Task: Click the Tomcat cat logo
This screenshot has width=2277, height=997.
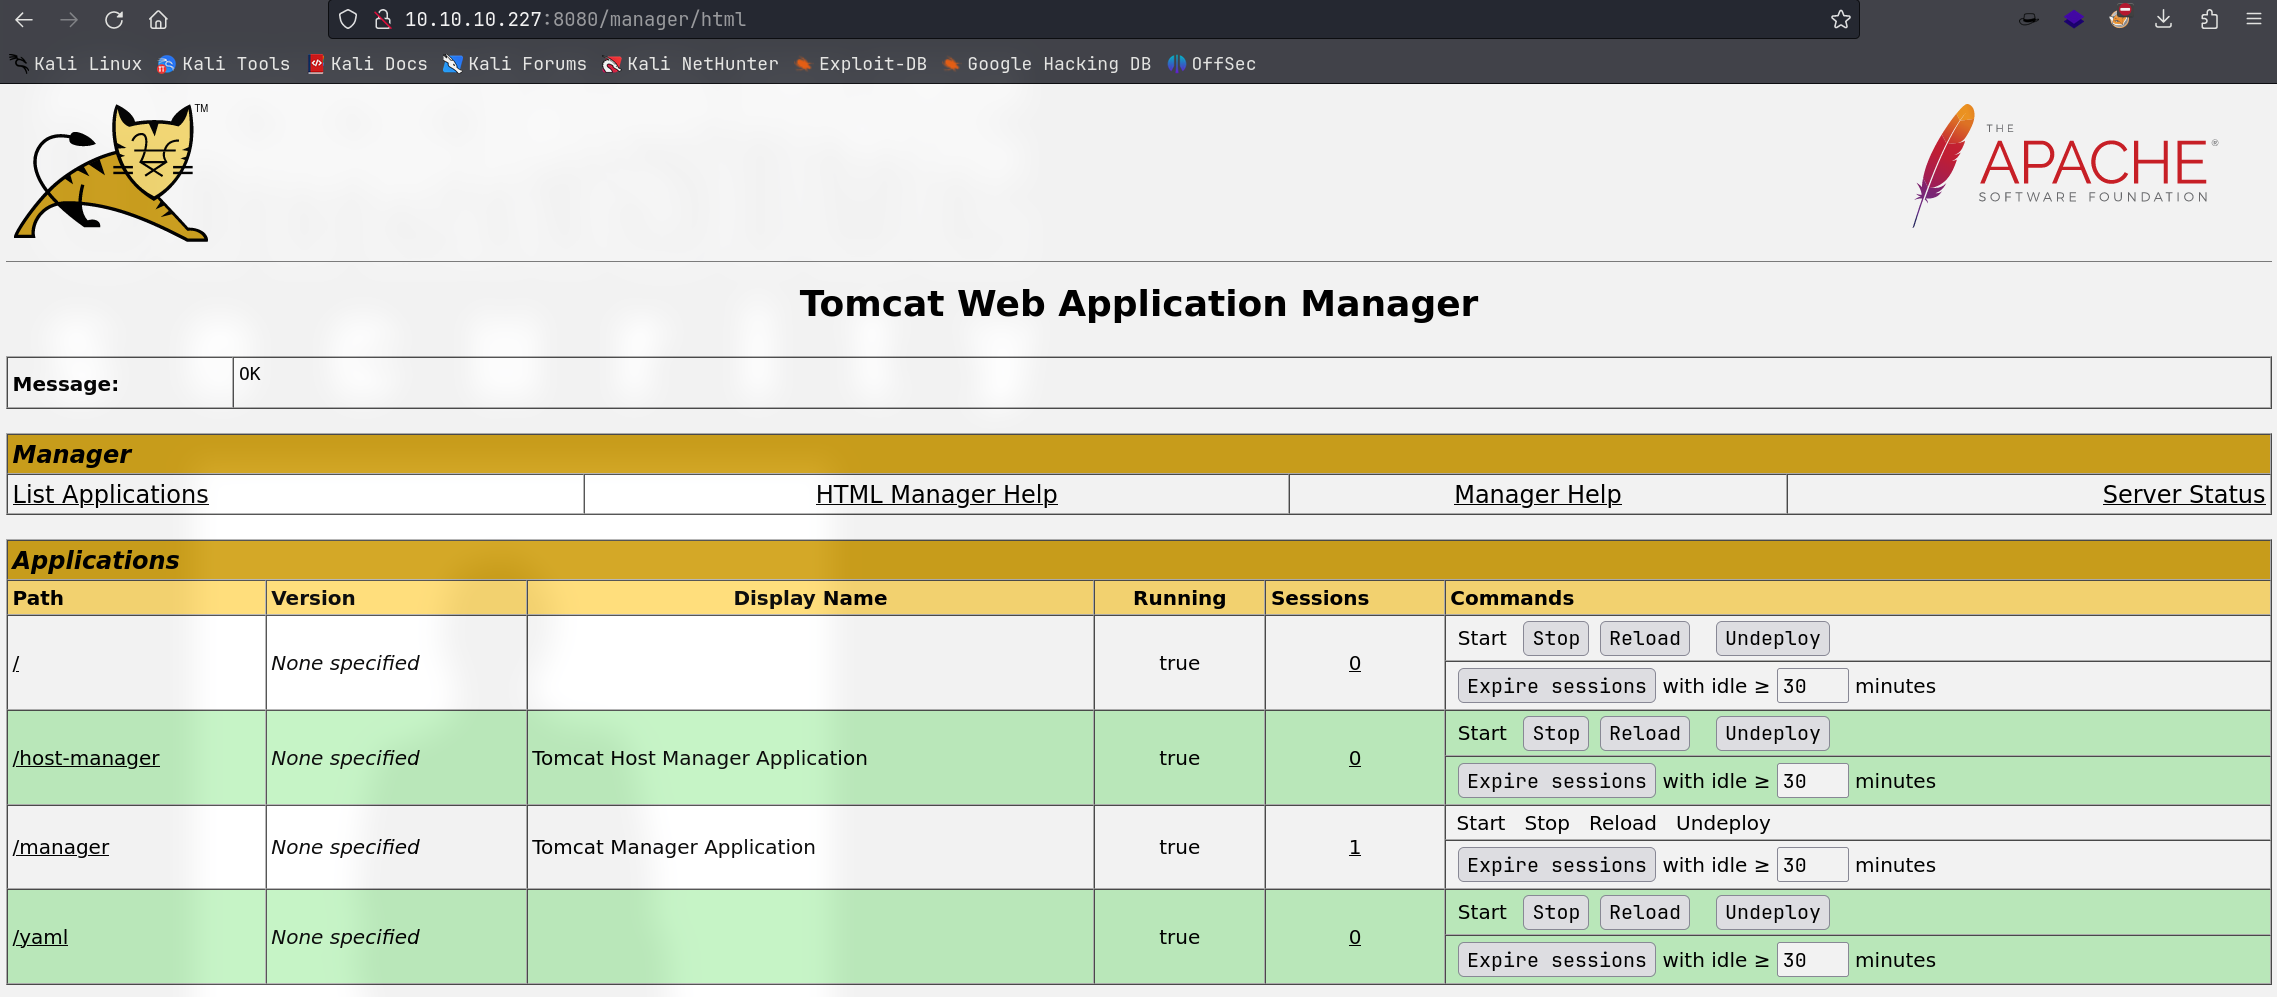Action: click(x=111, y=172)
